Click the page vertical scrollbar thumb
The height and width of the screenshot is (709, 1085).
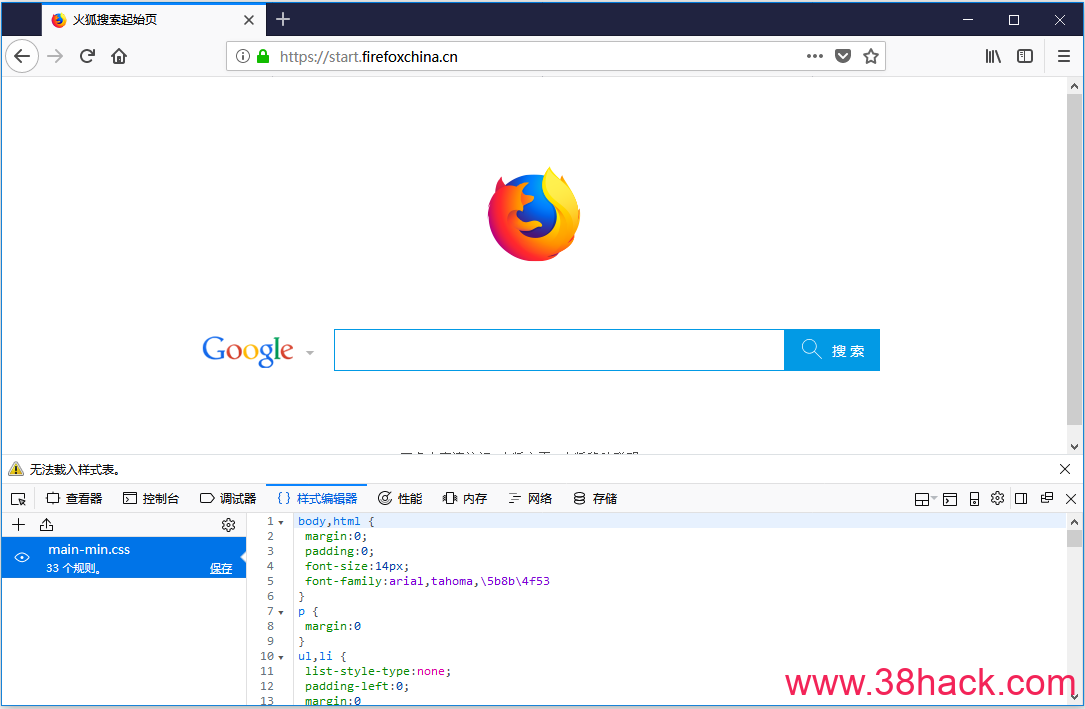1074,259
